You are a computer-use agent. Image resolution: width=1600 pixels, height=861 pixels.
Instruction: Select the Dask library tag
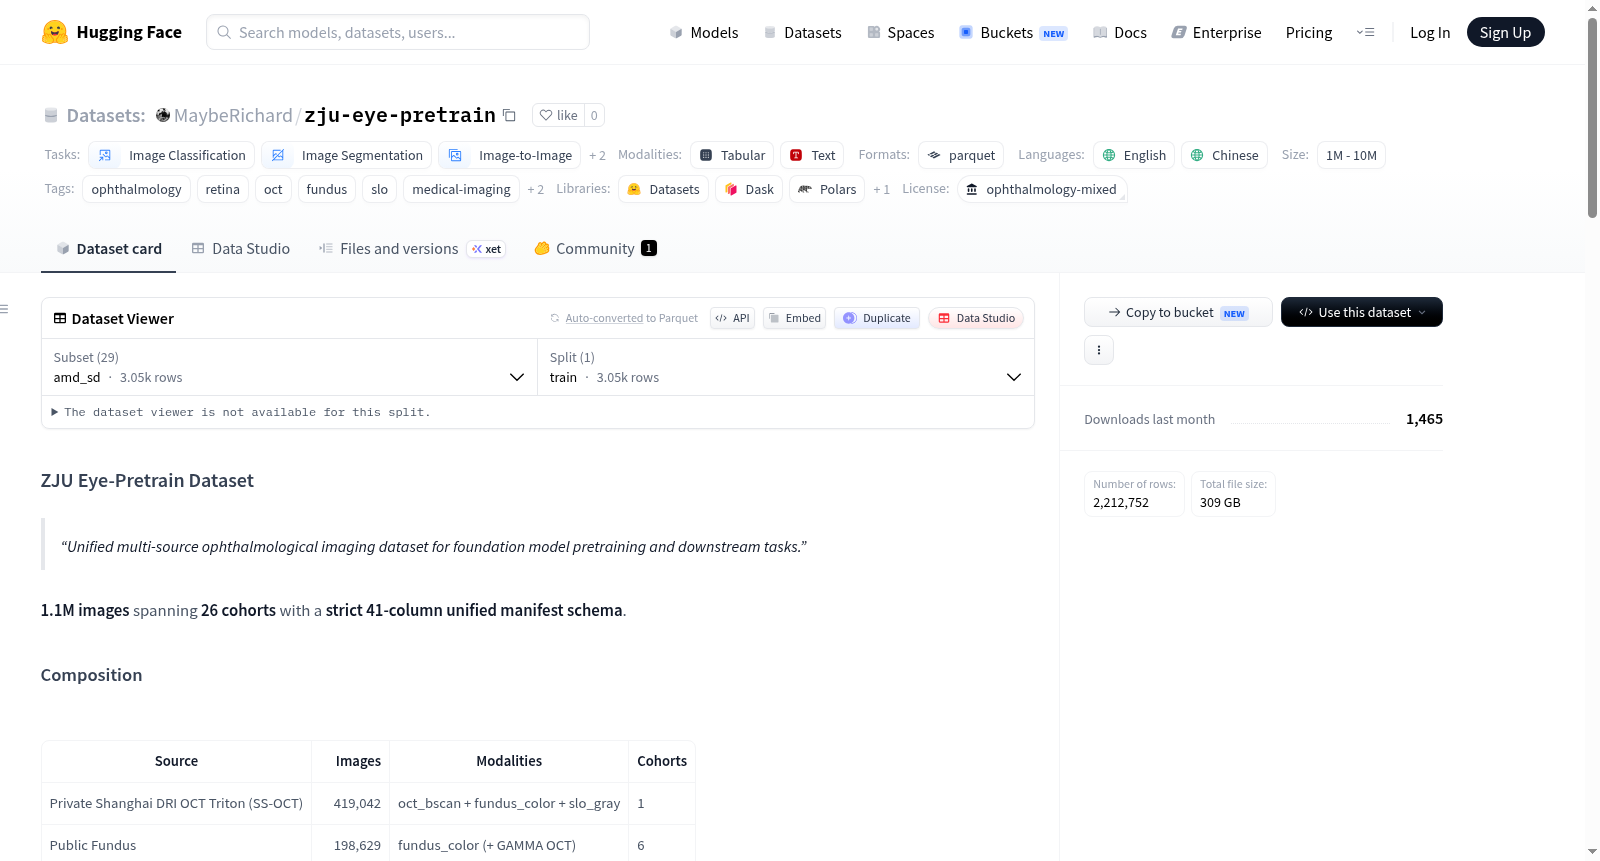(x=749, y=189)
